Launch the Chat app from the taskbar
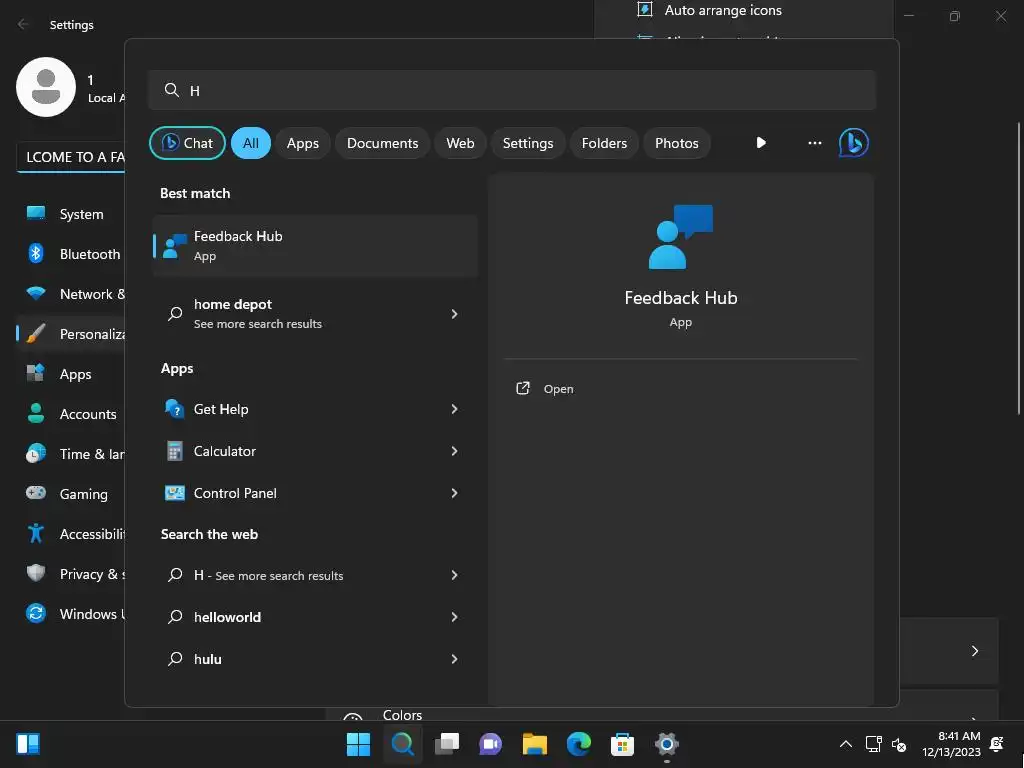This screenshot has width=1024, height=768. pyautogui.click(x=490, y=744)
